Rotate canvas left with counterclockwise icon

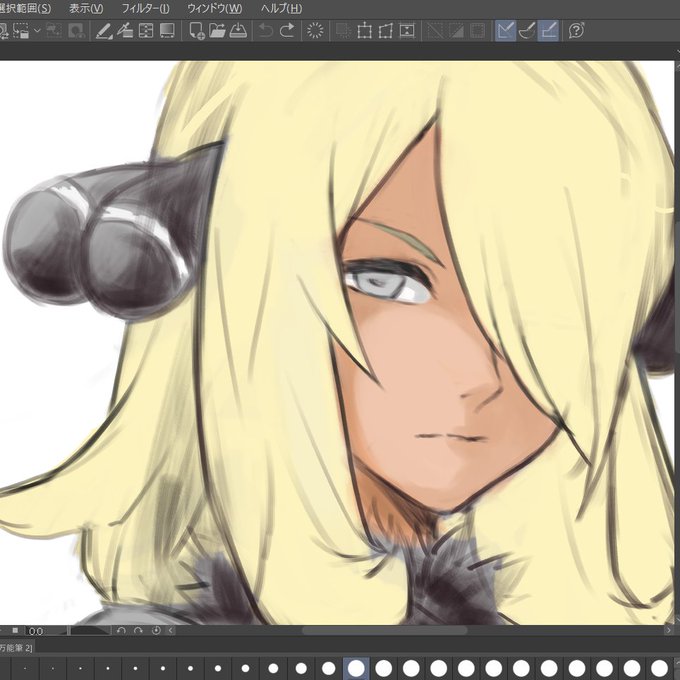tap(121, 631)
